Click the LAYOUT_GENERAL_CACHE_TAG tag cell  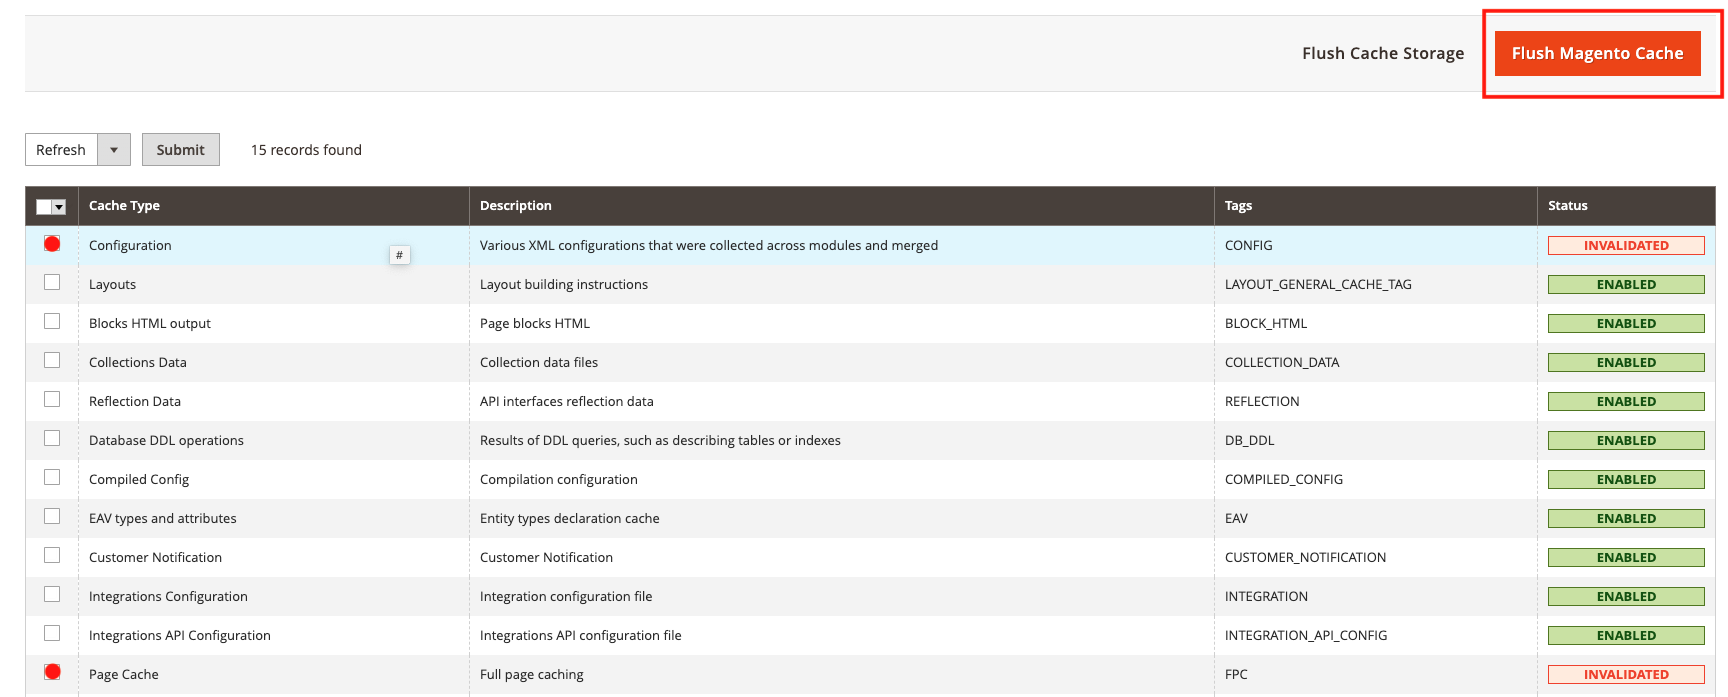[x=1318, y=285]
